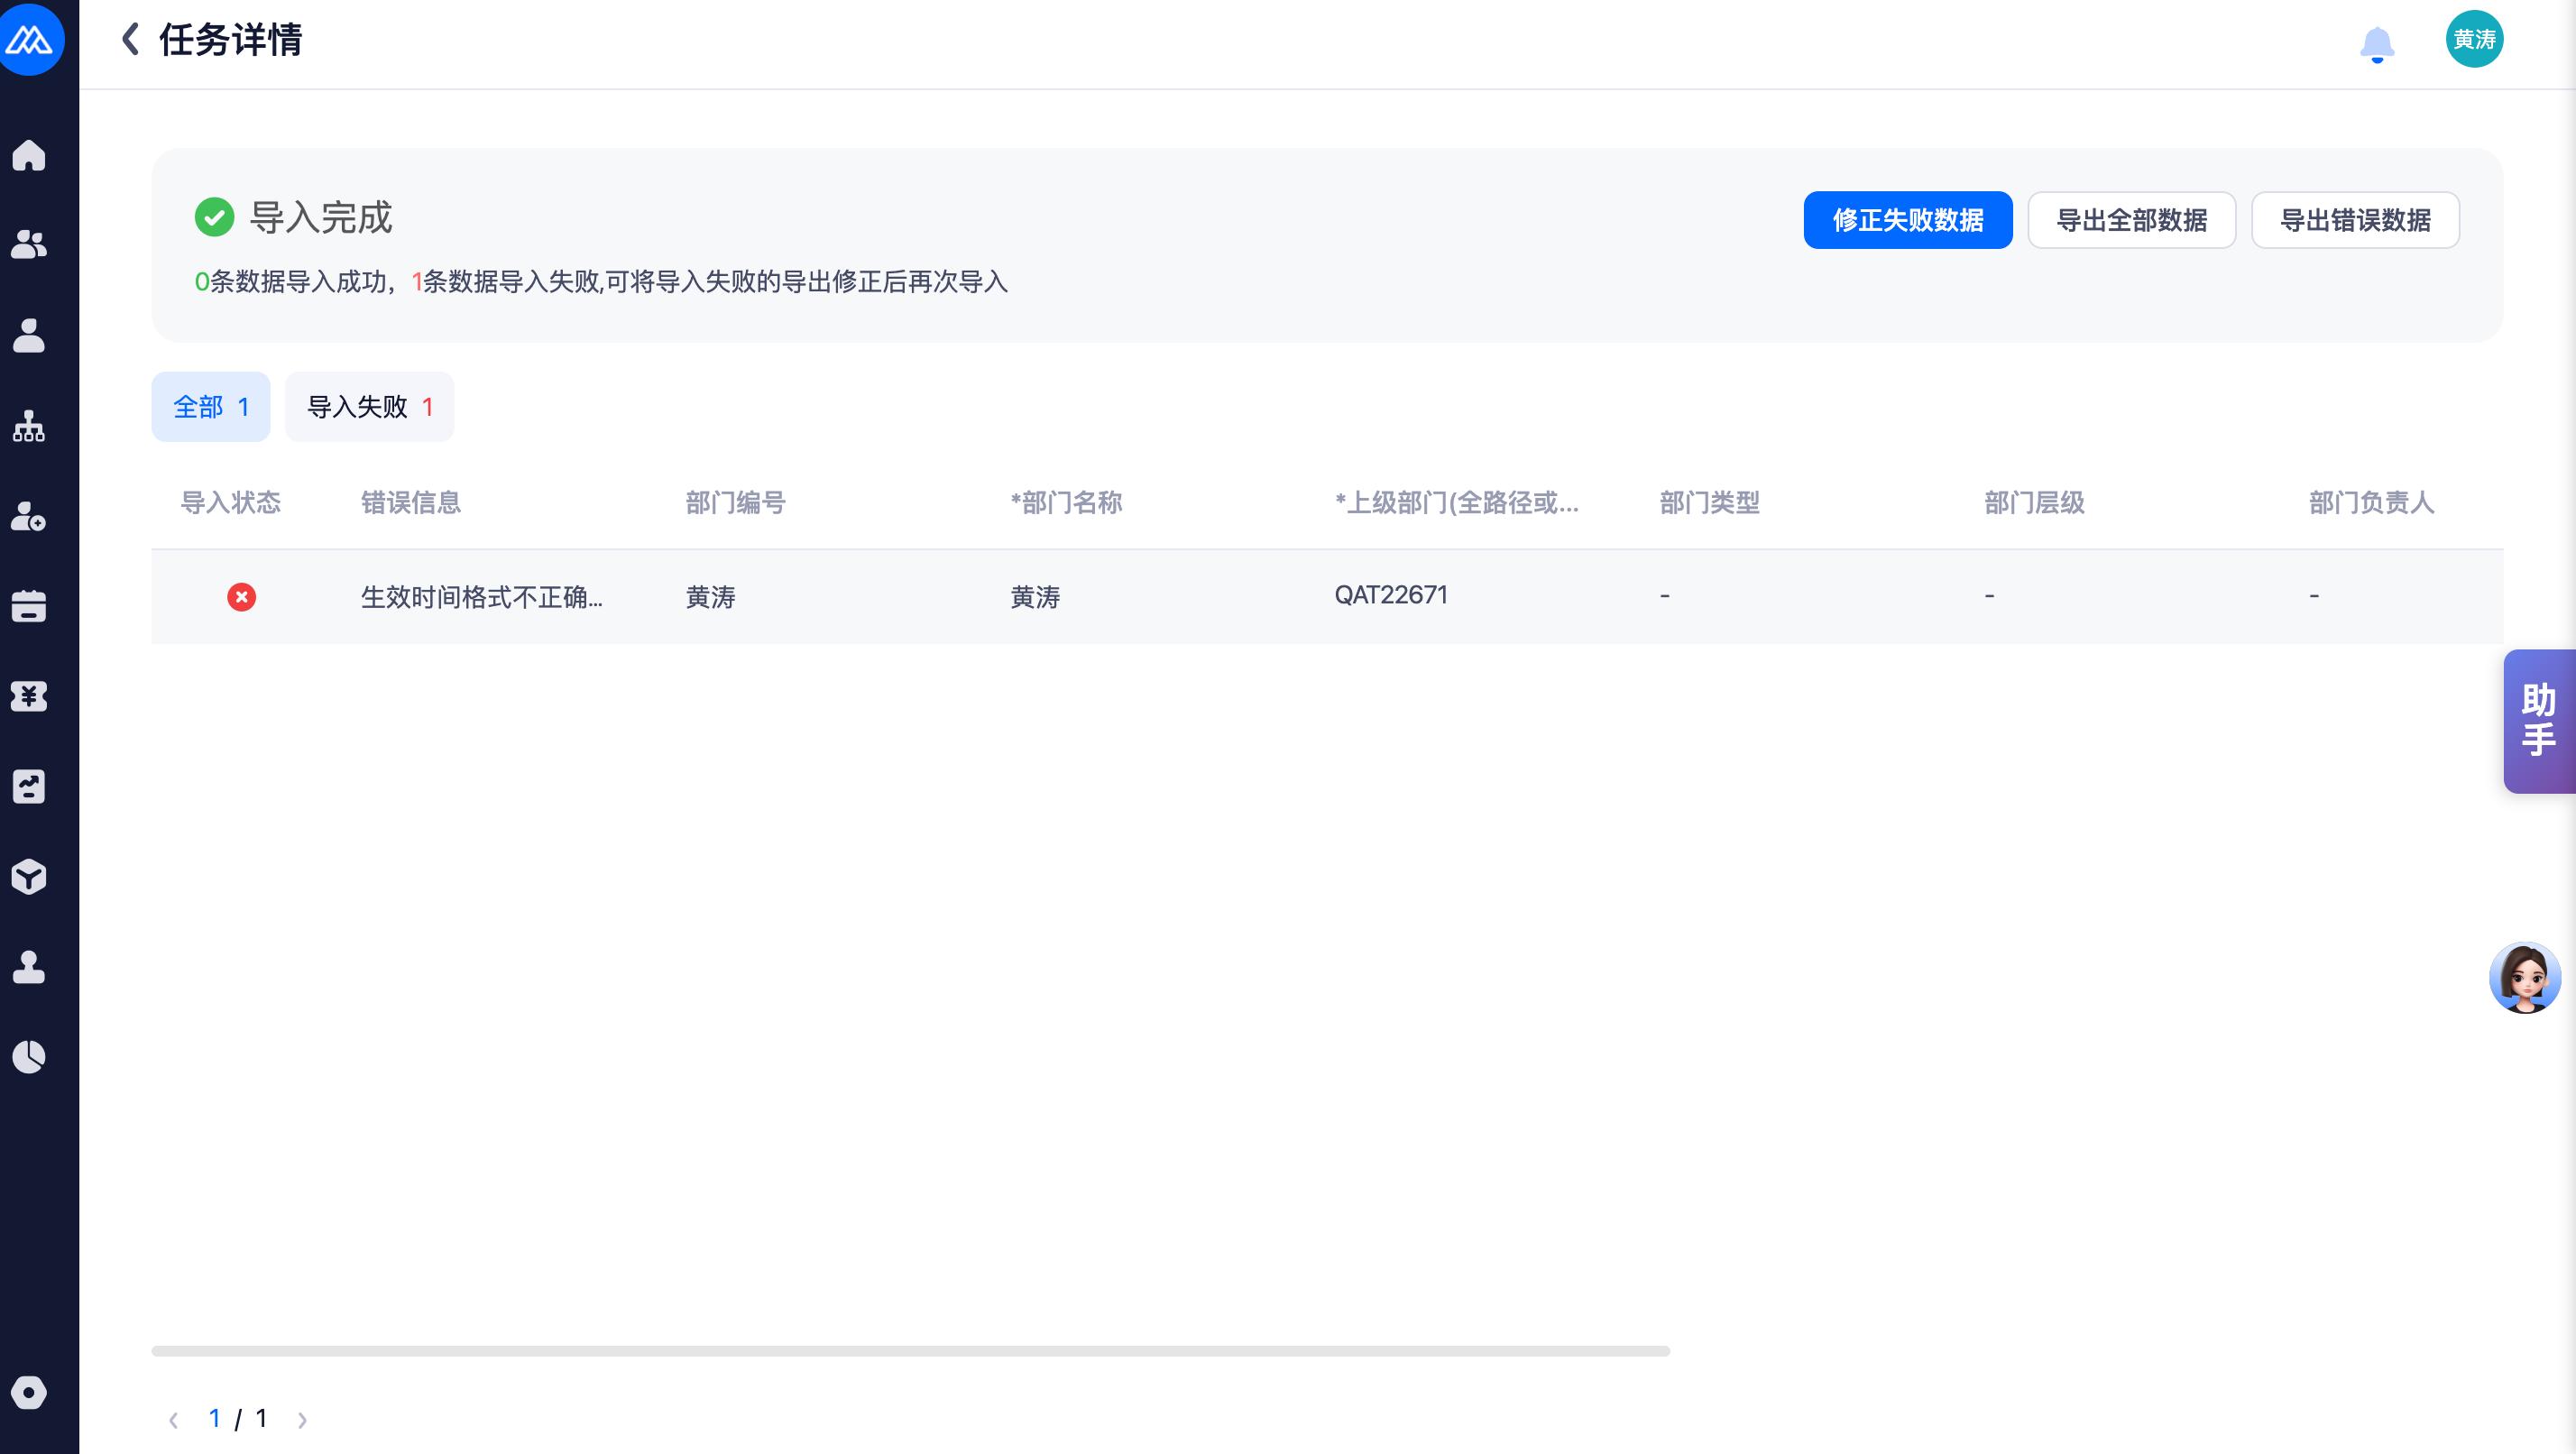Open the 黄涛 user avatar menu

2474,40
